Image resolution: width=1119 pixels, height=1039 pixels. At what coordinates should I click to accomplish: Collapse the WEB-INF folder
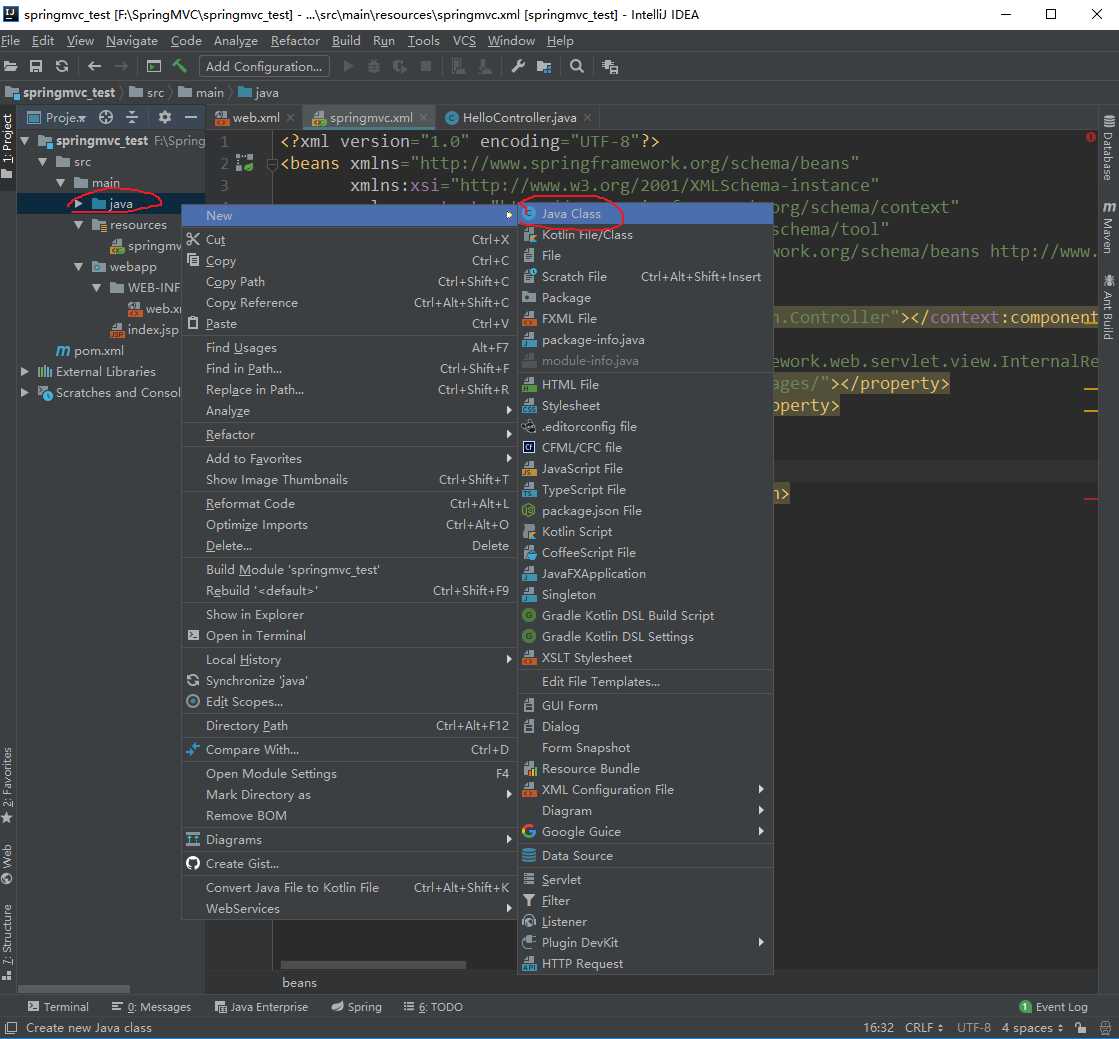96,288
